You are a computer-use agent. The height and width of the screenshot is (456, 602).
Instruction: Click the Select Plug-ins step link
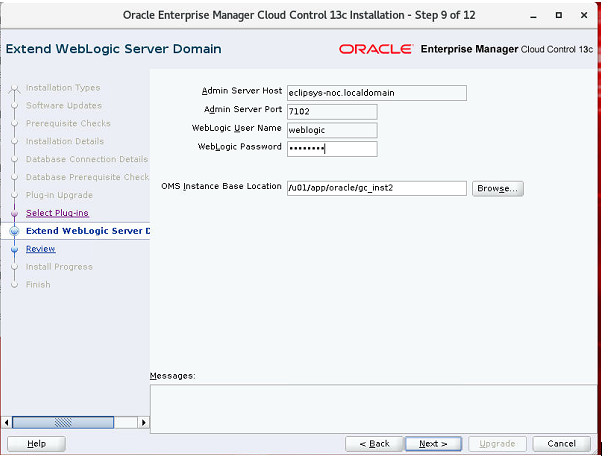[58, 213]
